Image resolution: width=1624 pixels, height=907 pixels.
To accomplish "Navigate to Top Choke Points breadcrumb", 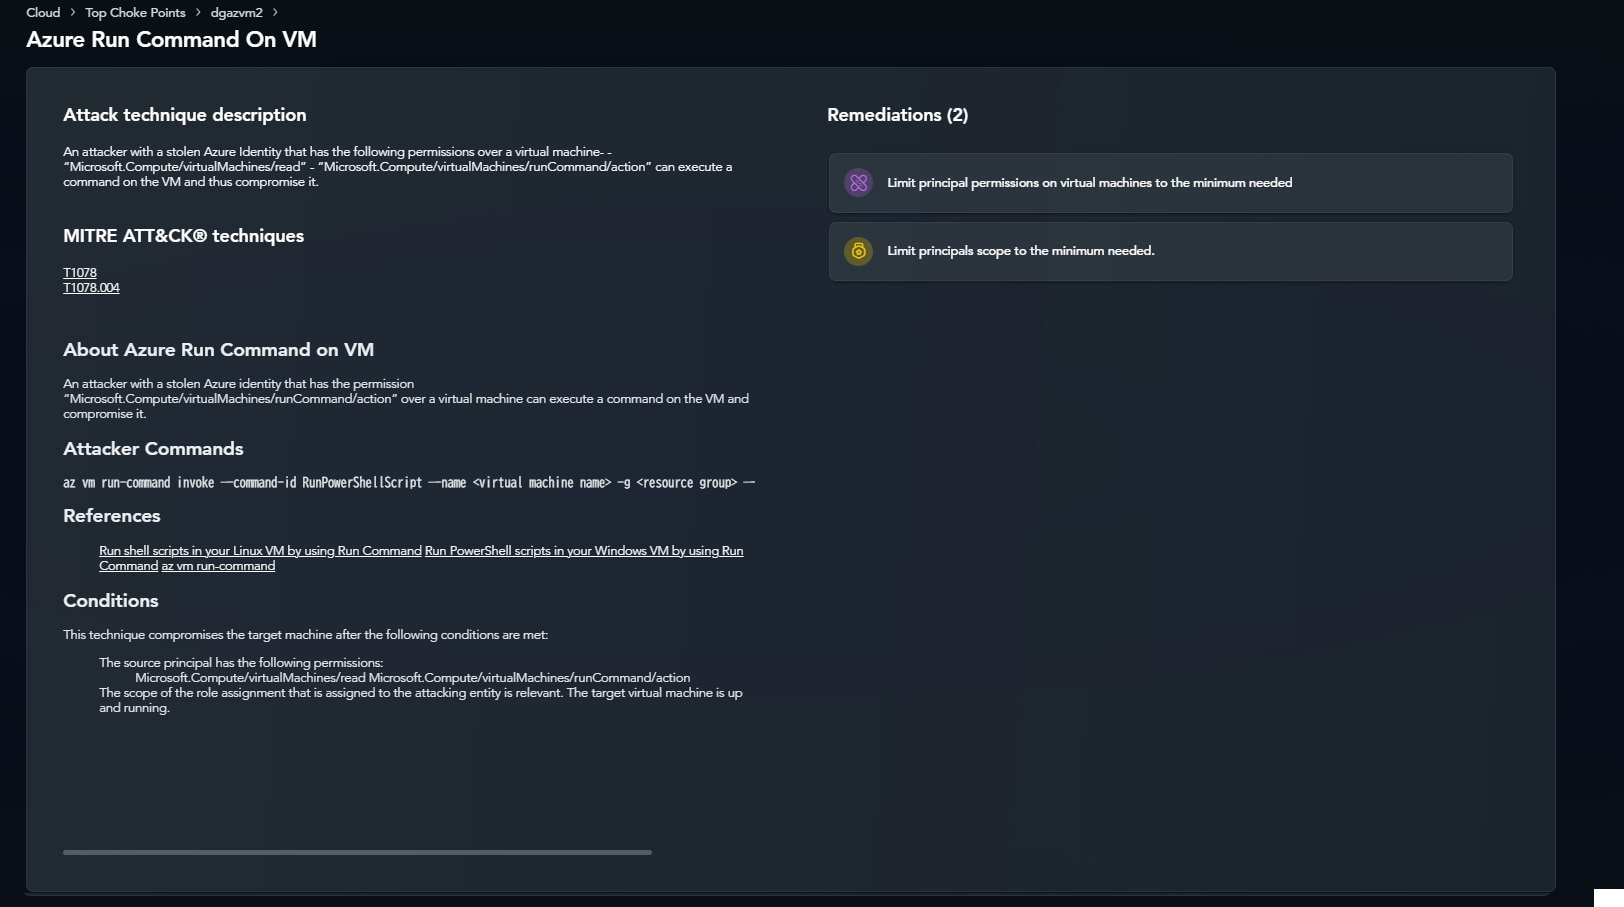I will [x=135, y=13].
